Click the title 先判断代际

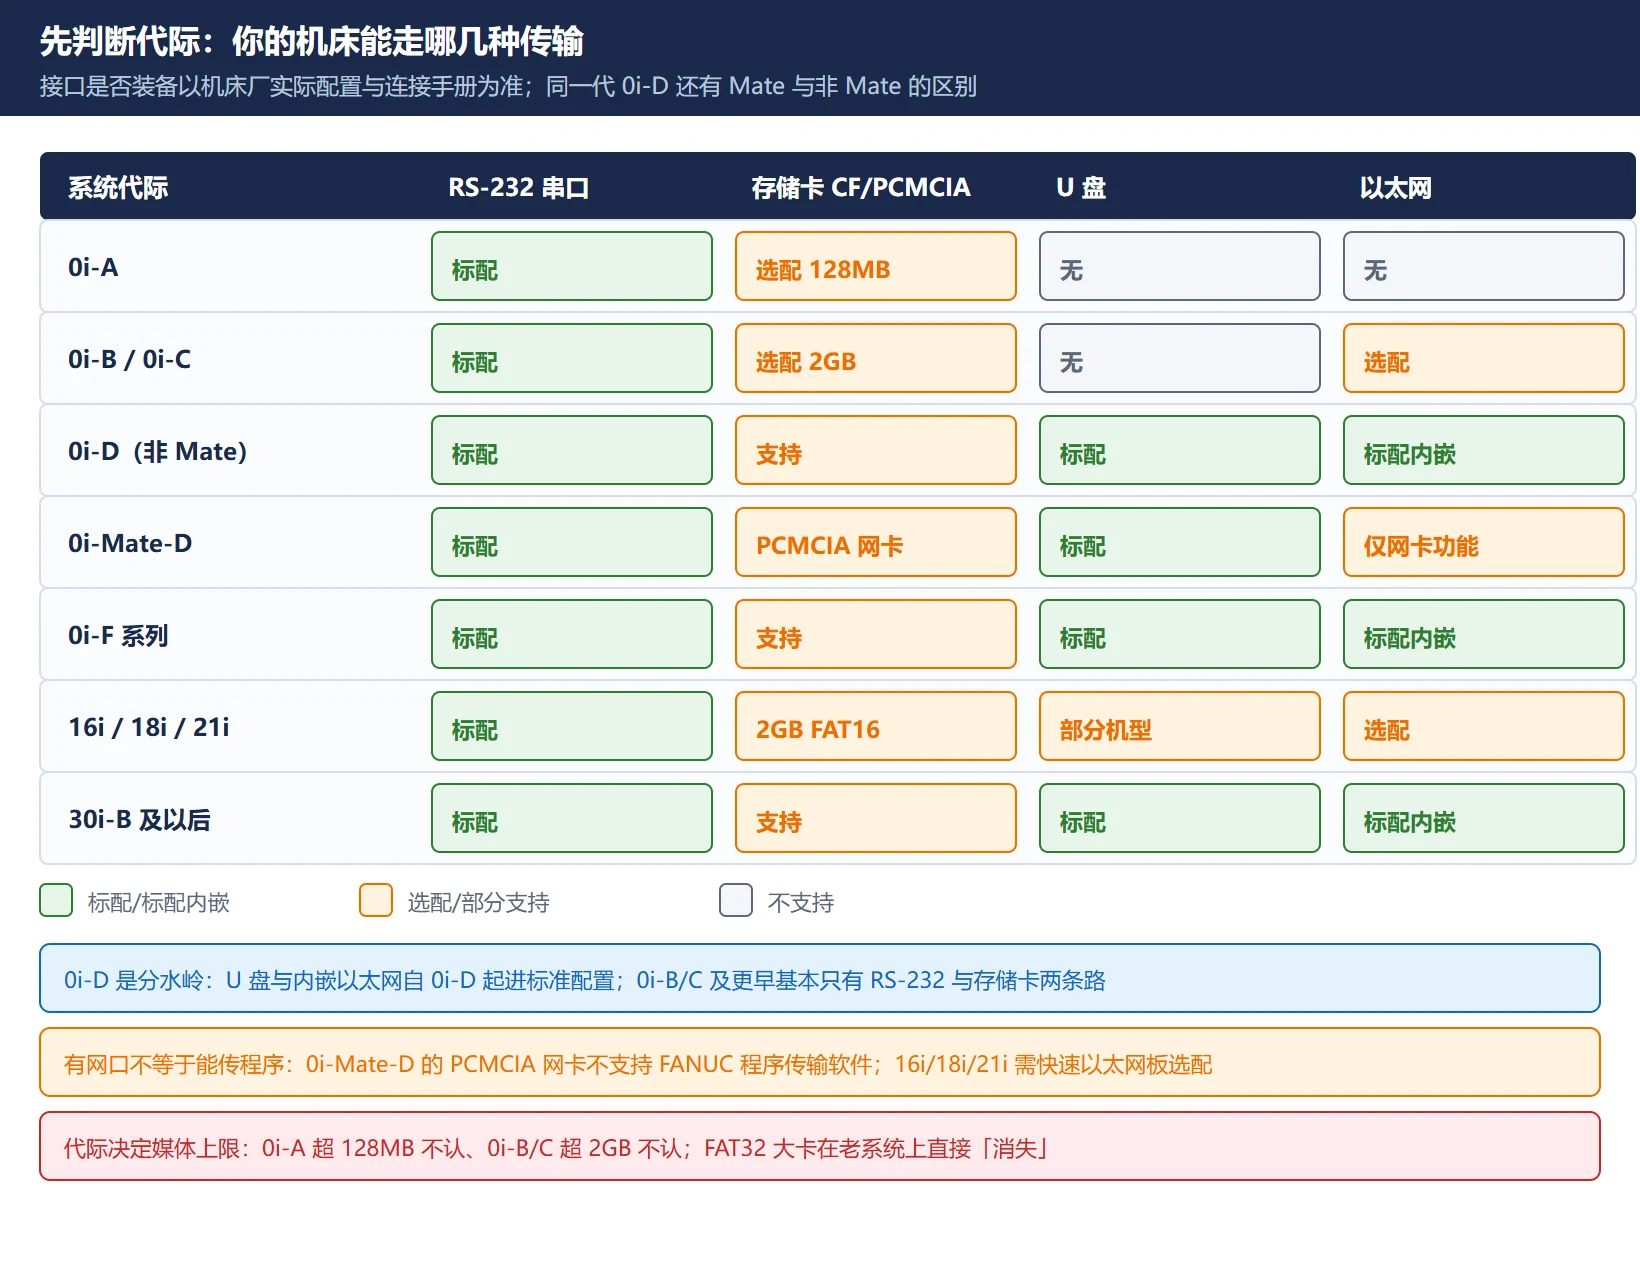pos(312,41)
